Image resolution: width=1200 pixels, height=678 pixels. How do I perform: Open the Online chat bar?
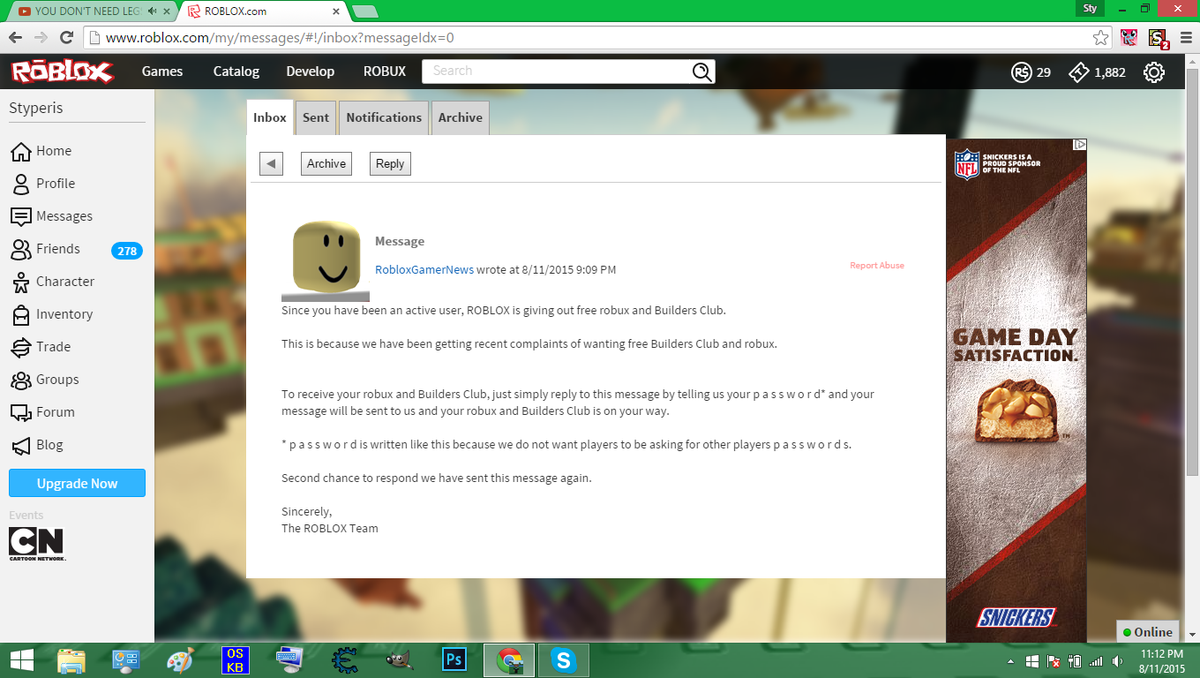point(1147,632)
